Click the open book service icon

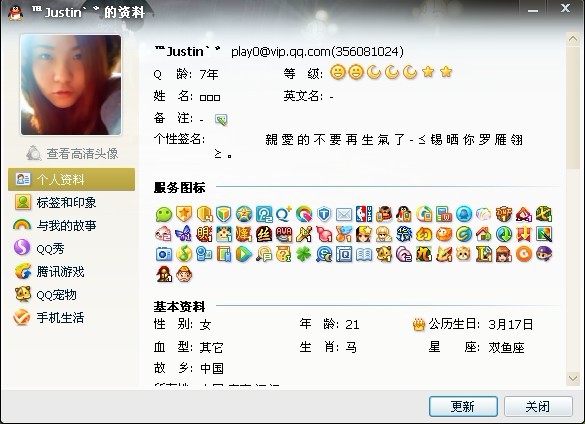pyautogui.click(x=364, y=255)
